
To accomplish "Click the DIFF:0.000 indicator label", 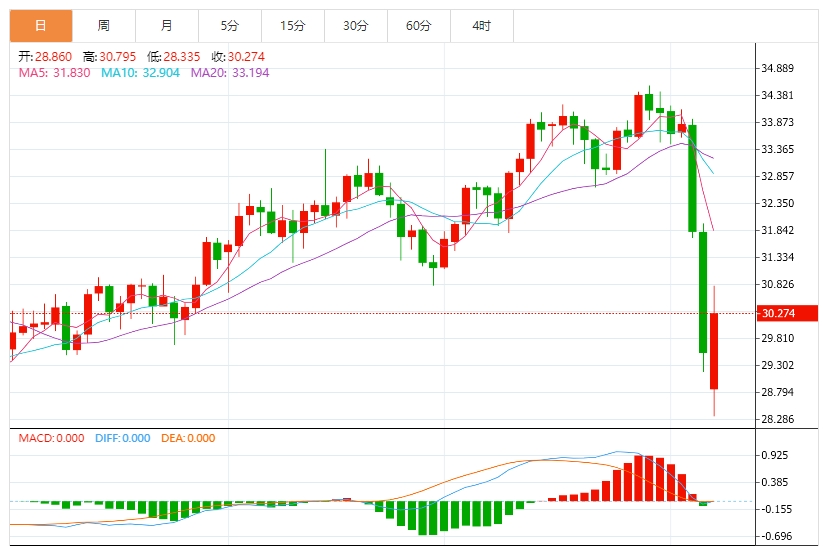I will click(x=123, y=438).
